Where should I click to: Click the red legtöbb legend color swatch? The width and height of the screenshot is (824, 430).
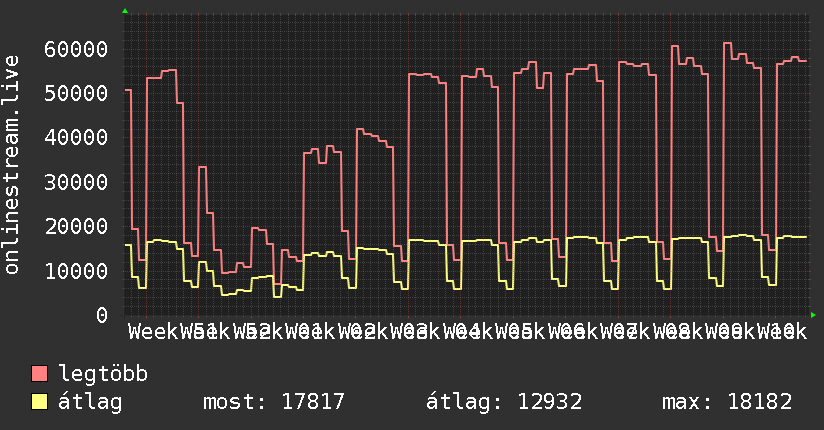[39, 374]
